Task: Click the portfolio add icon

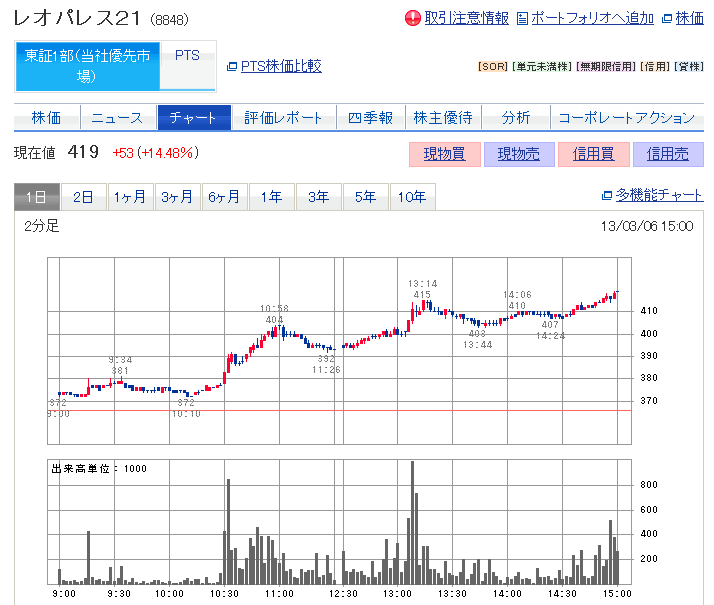Action: 522,18
